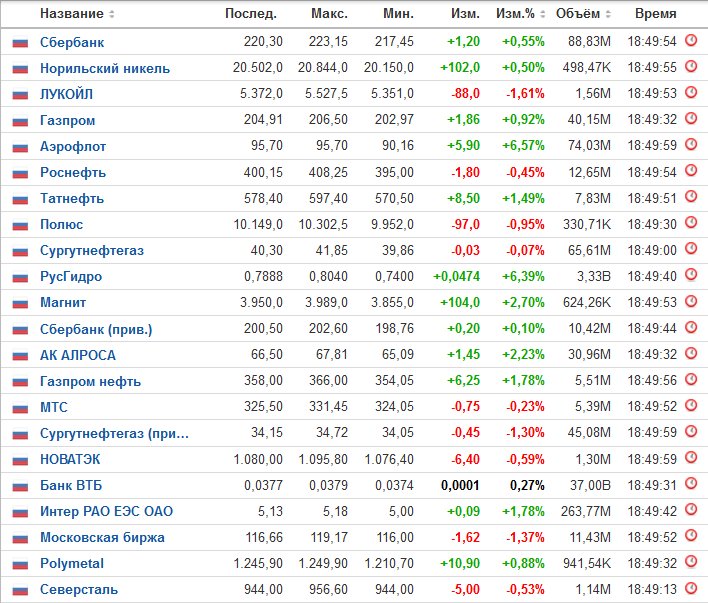The width and height of the screenshot is (708, 603).
Task: Click the clock icon in the Татнефть row
Action: [691, 196]
